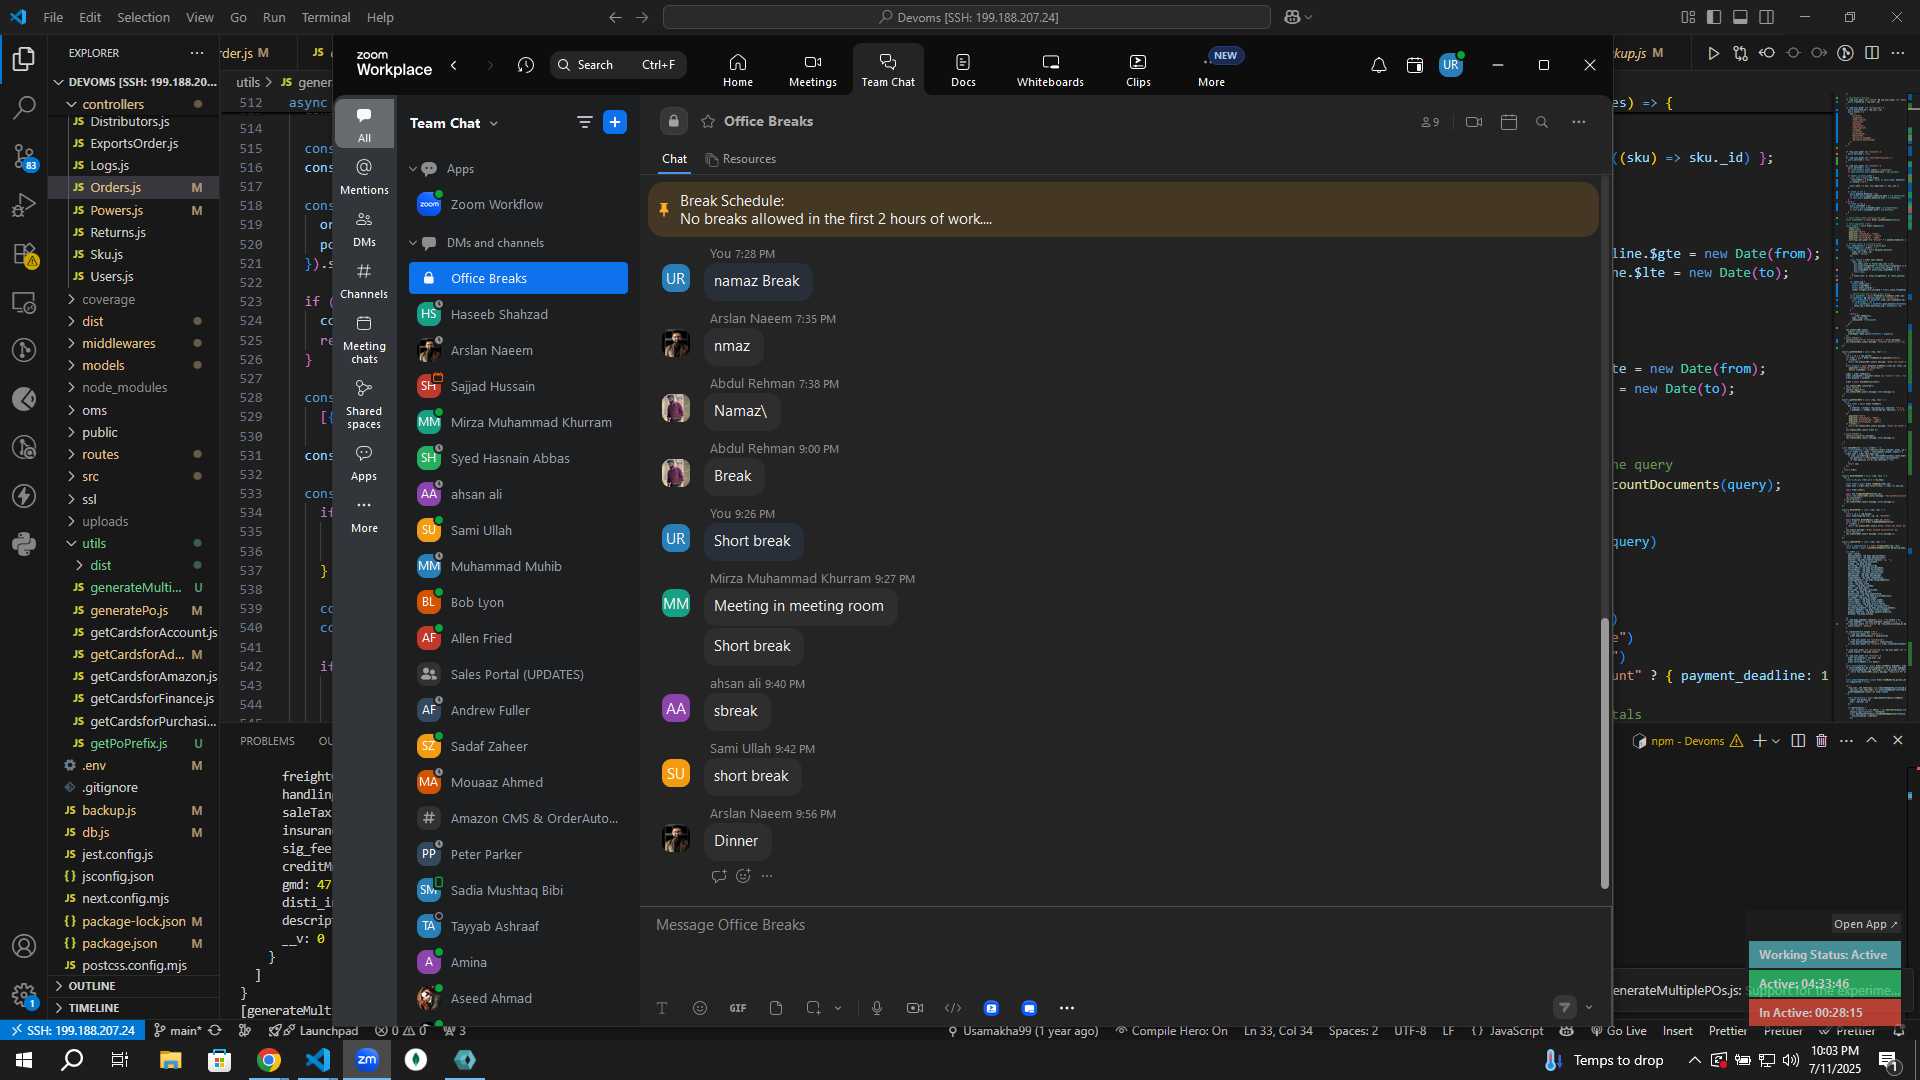The image size is (1920, 1080).
Task: Switch to Meetings tab in Zoom
Action: 812,70
